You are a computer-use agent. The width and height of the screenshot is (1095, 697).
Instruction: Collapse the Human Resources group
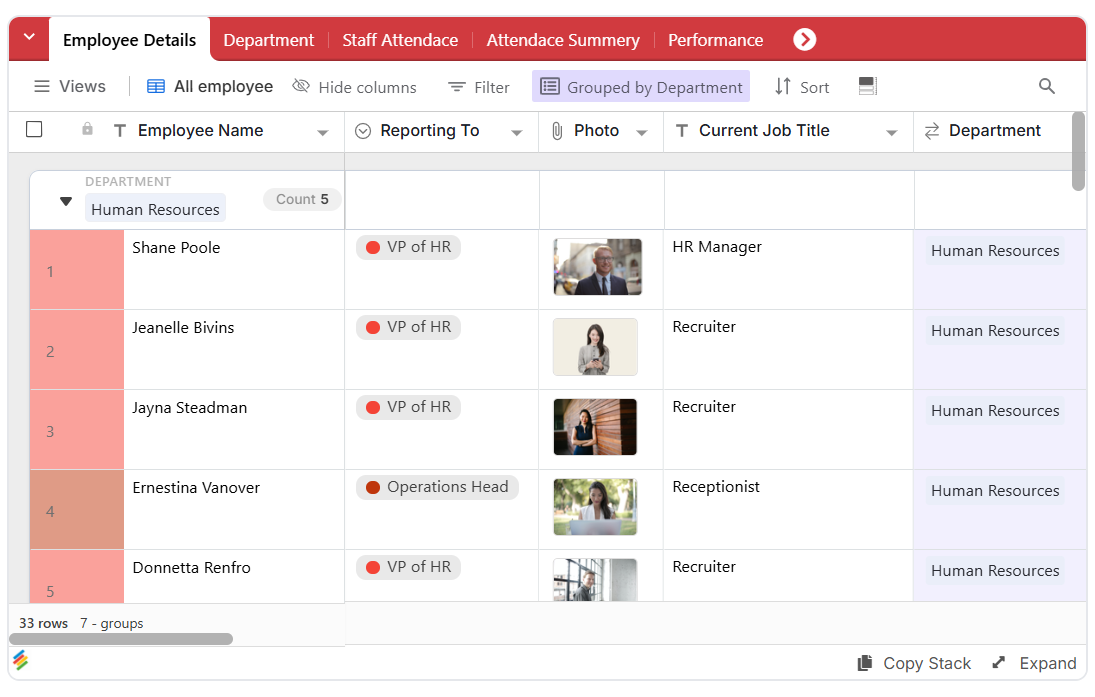click(x=66, y=201)
